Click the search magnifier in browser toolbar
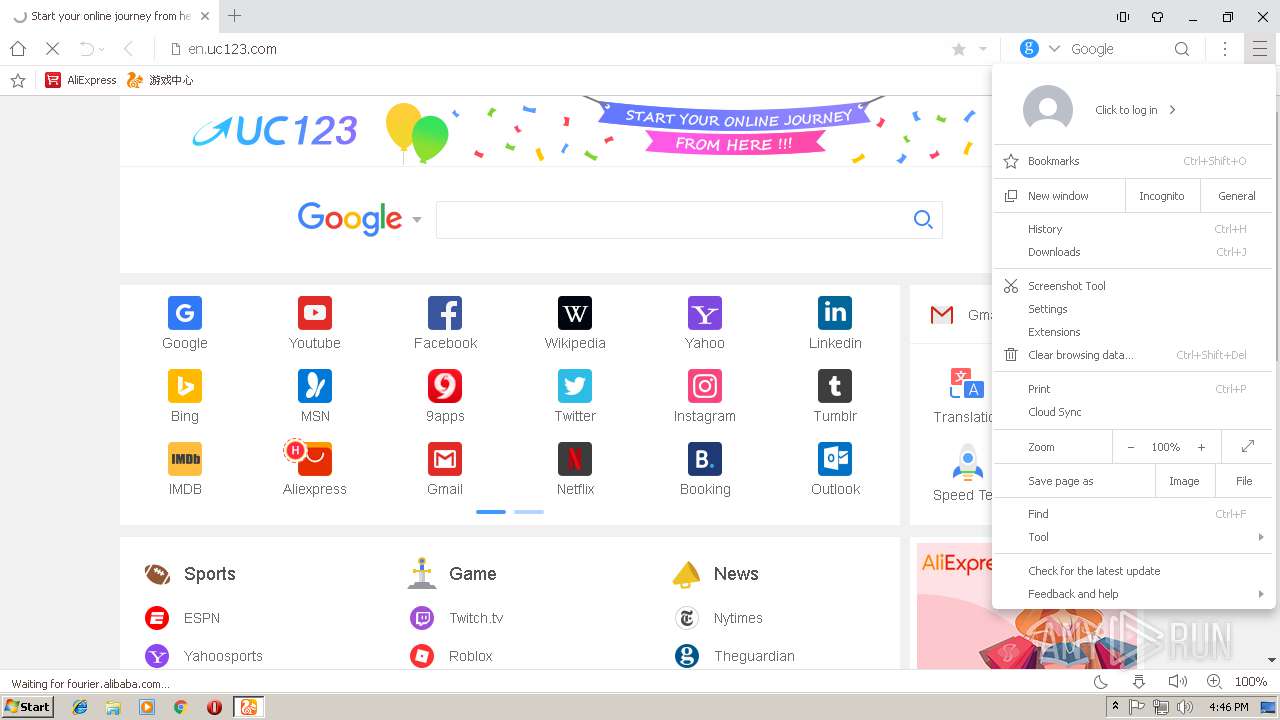The image size is (1280, 720). click(1182, 49)
